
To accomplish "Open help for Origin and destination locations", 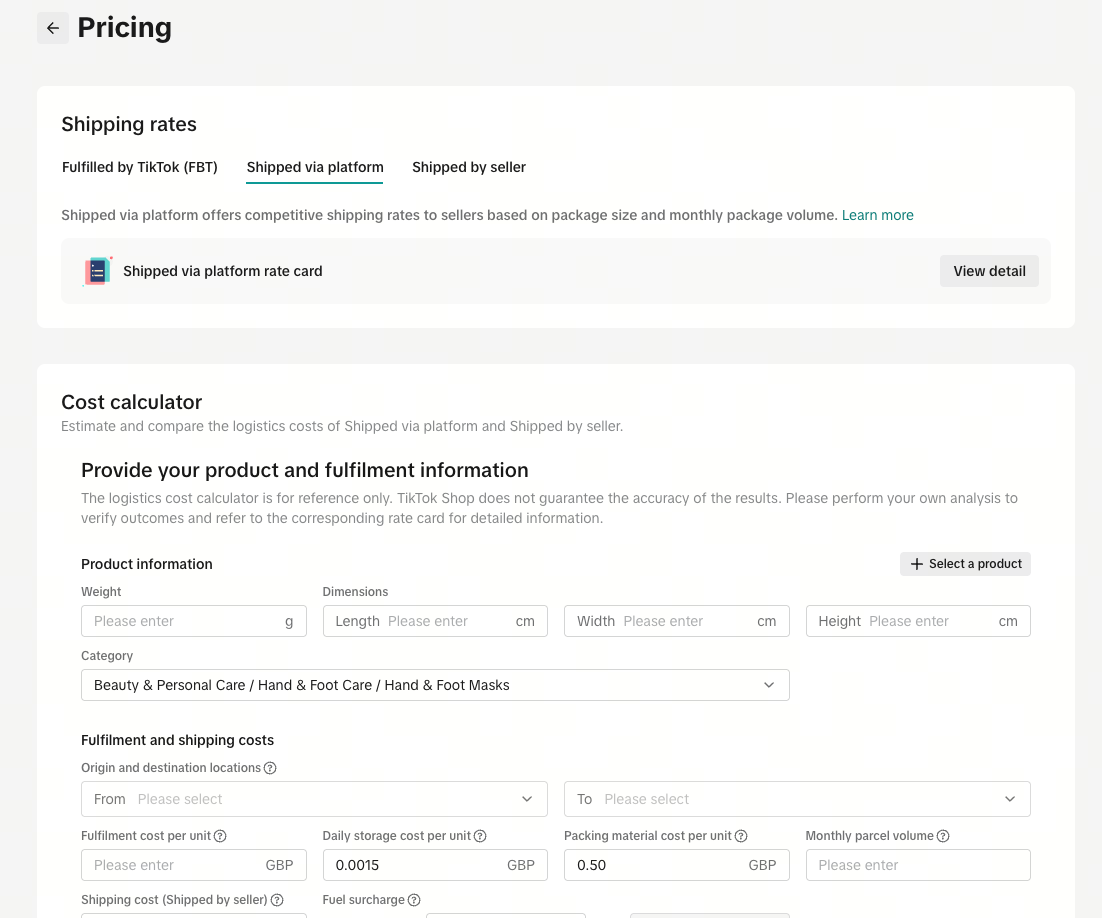I will click(270, 768).
